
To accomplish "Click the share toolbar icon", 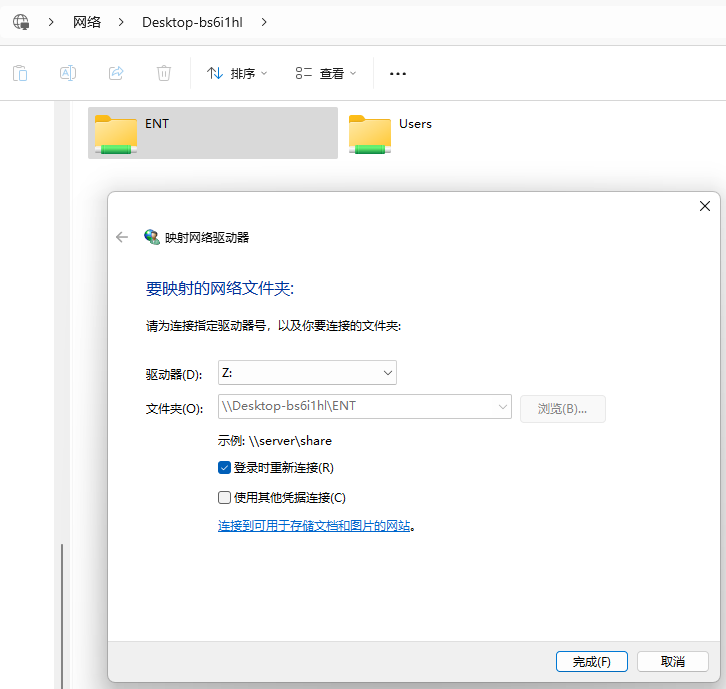I will [x=116, y=73].
